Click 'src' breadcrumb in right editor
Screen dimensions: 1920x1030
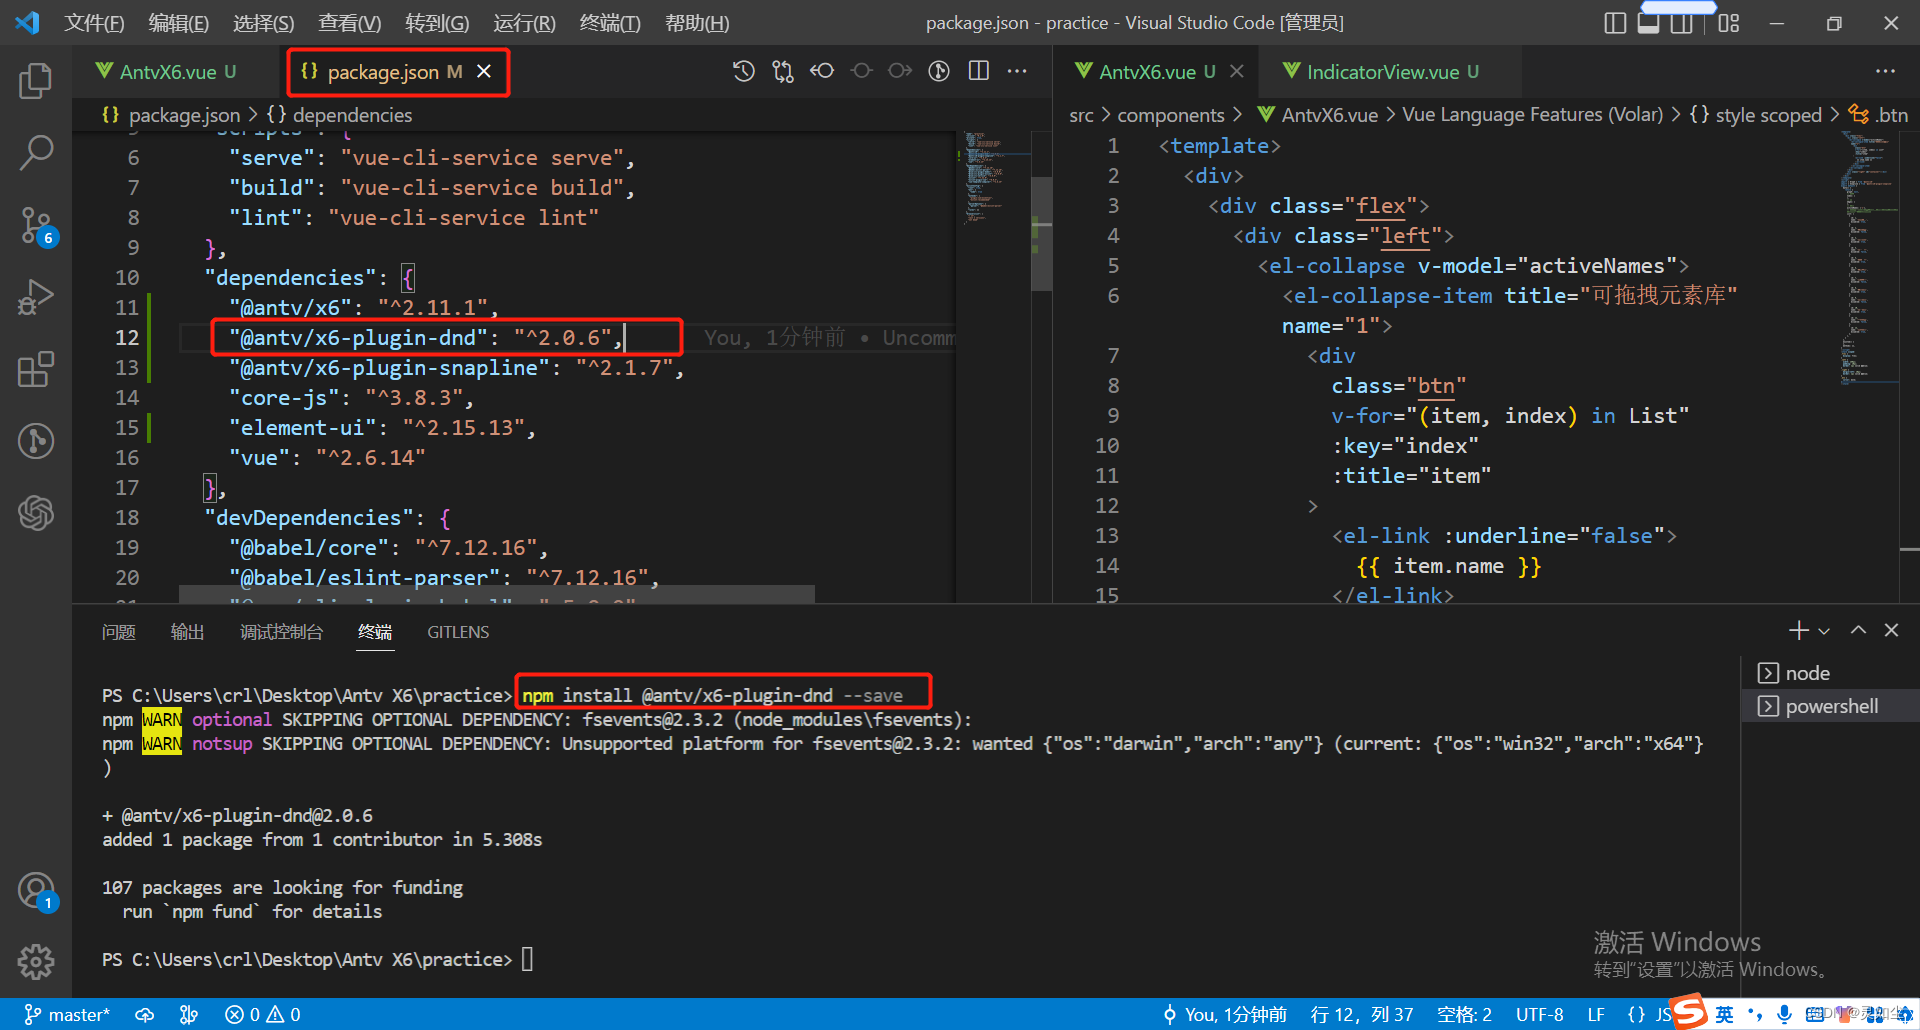(1081, 115)
